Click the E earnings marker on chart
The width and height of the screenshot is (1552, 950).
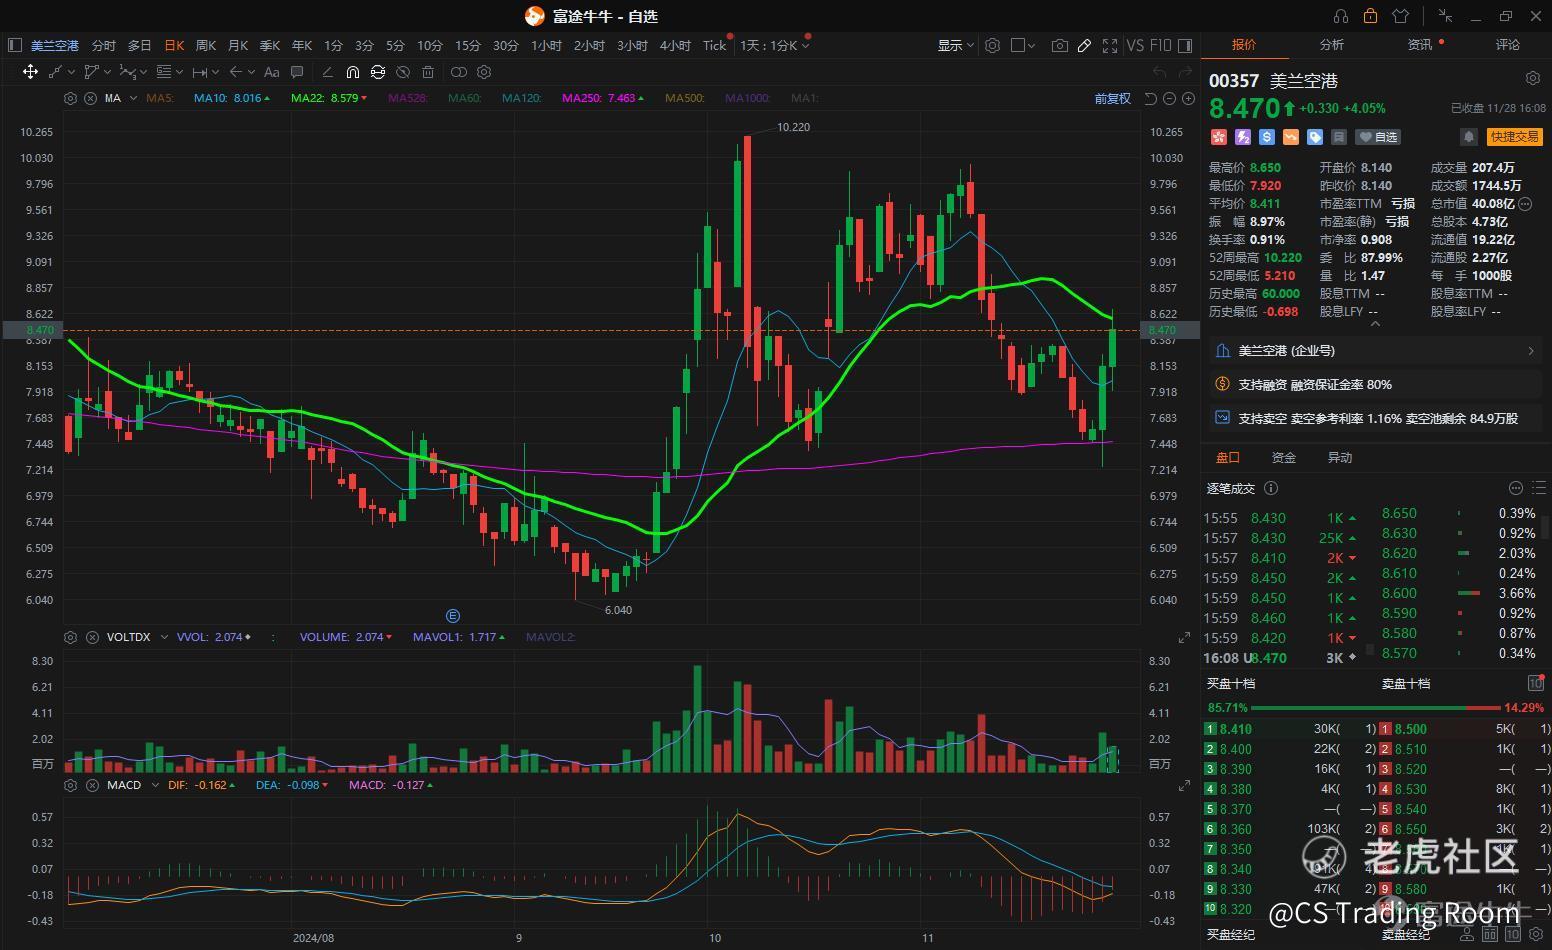(453, 616)
